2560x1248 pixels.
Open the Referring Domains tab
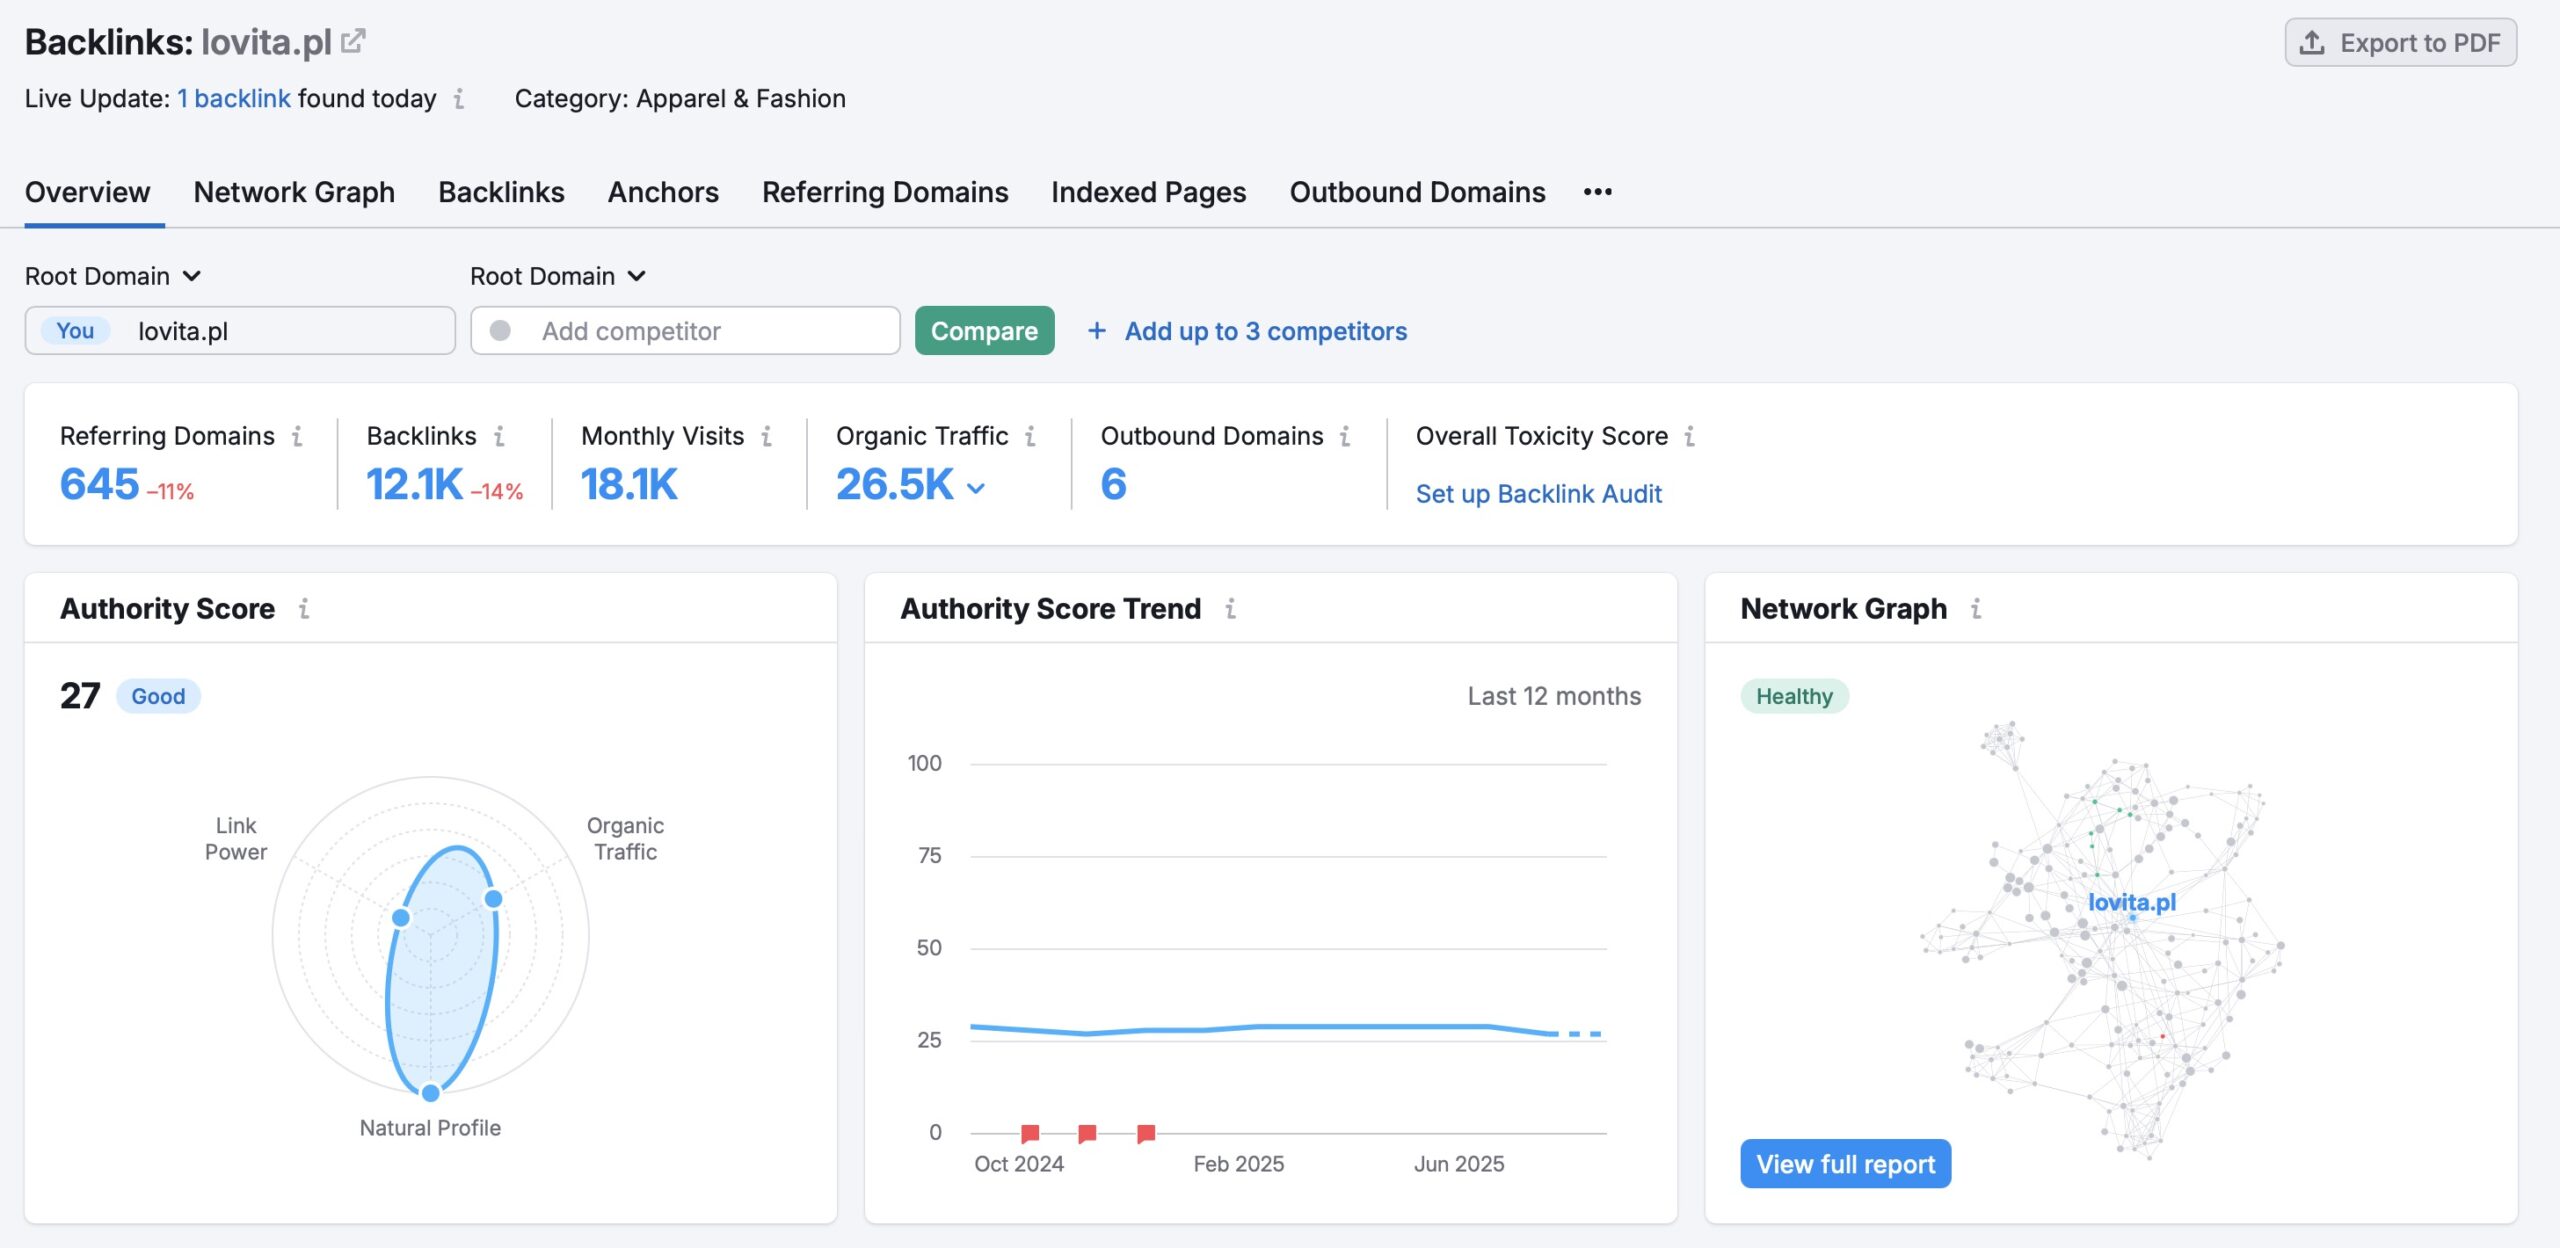[885, 192]
